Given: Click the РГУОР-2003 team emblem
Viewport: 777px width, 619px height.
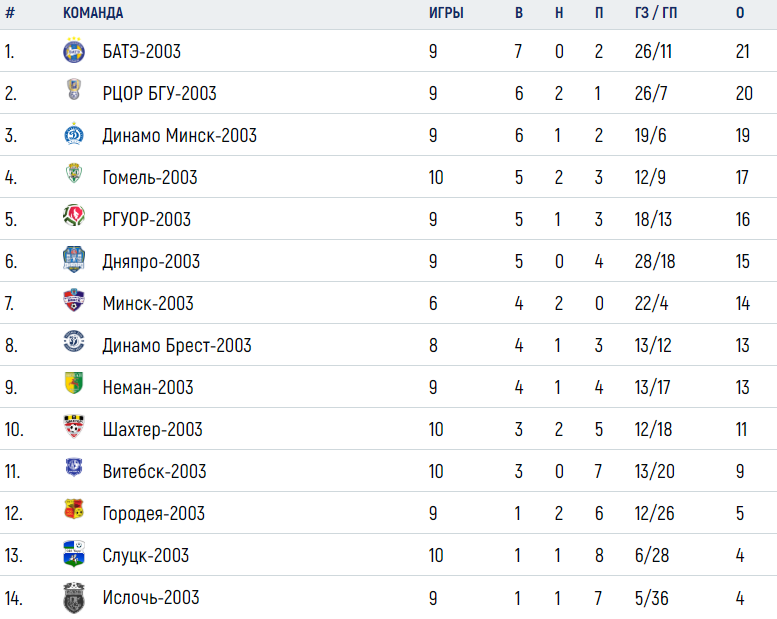Looking at the screenshot, I should pos(74,216).
